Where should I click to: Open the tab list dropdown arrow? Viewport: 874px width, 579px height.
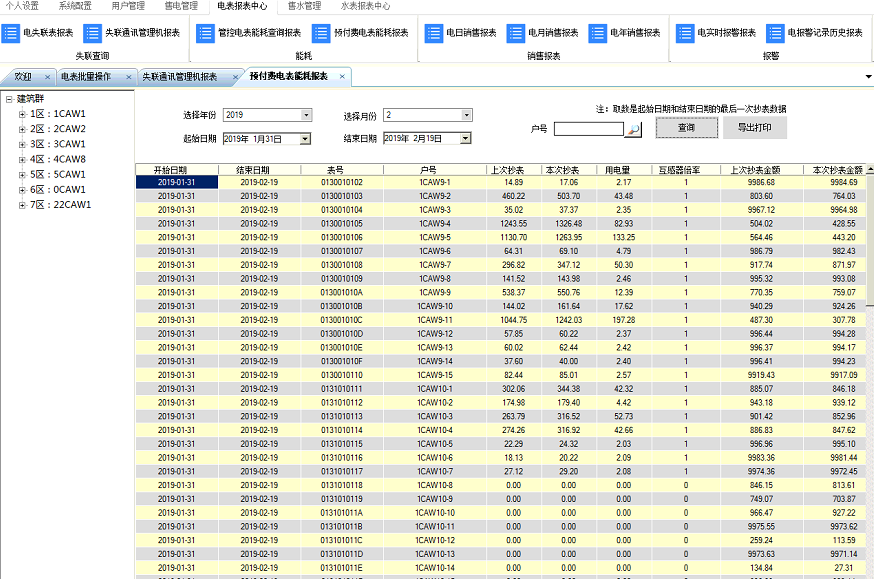tap(868, 76)
